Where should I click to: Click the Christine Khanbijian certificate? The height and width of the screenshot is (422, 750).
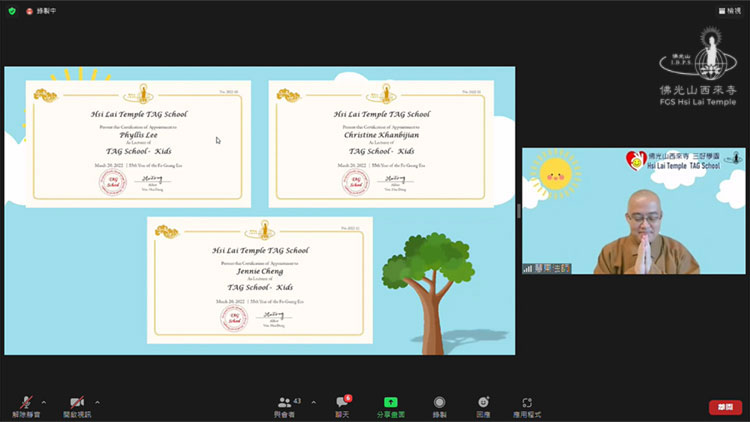click(381, 144)
